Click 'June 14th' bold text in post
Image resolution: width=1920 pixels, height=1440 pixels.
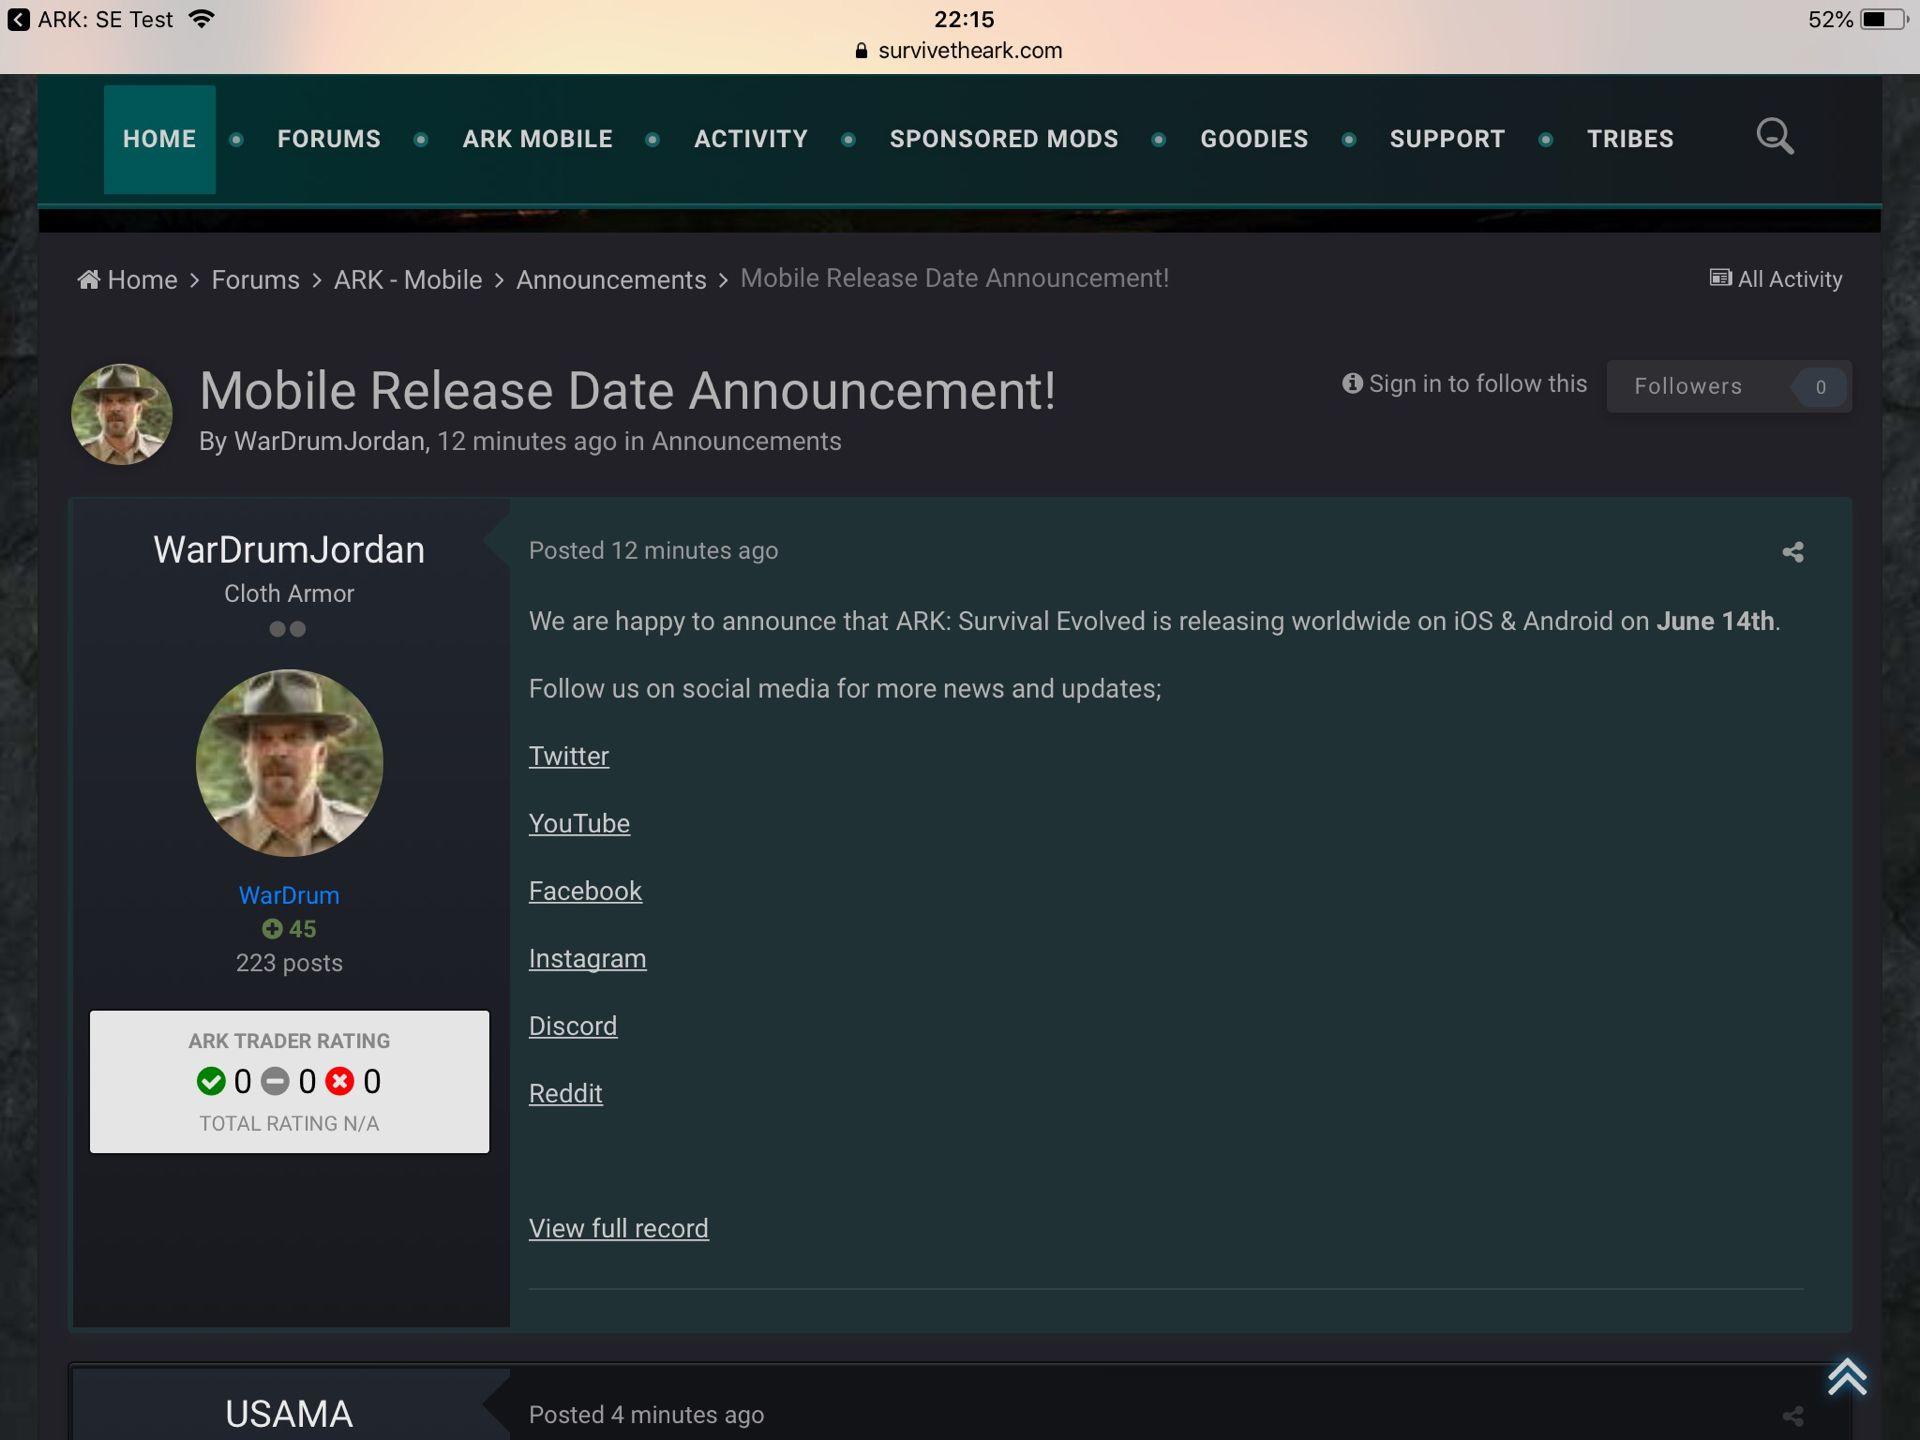point(1715,621)
